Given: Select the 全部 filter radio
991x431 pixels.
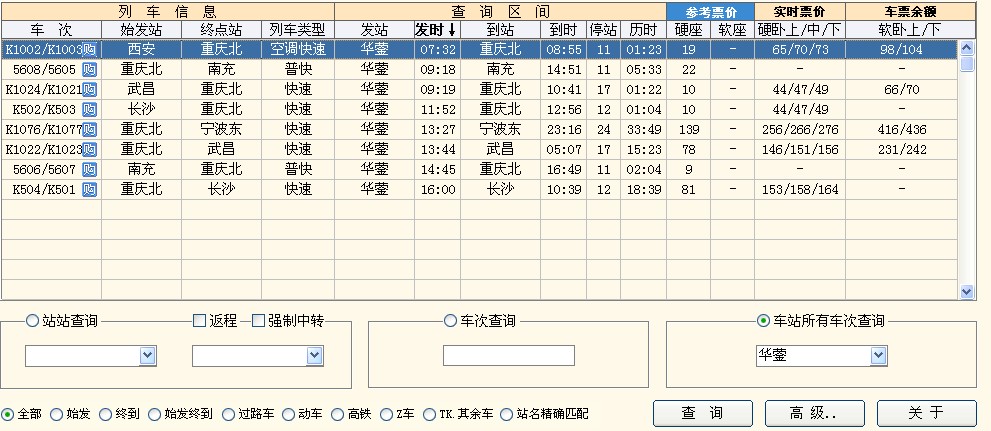Looking at the screenshot, I should point(8,415).
